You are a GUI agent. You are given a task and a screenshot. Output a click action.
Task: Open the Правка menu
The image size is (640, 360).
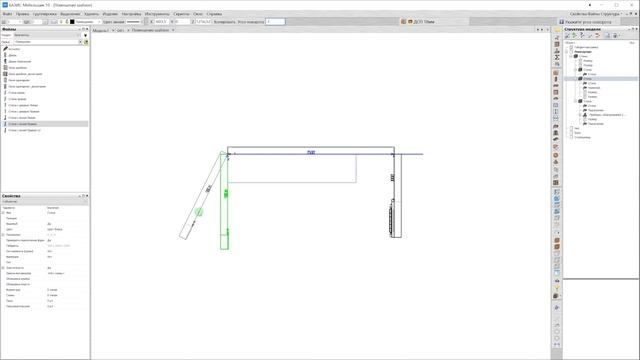(22, 14)
